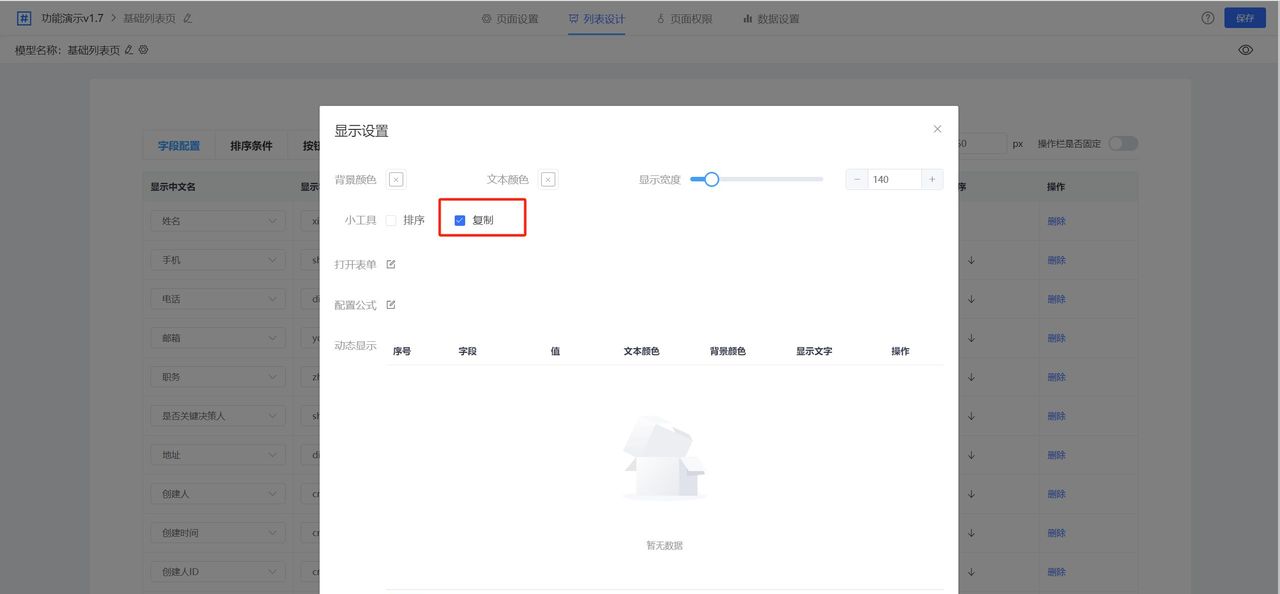Click the plus stepper beside the 140 width value
Image resolution: width=1280 pixels, height=594 pixels.
tap(930, 179)
